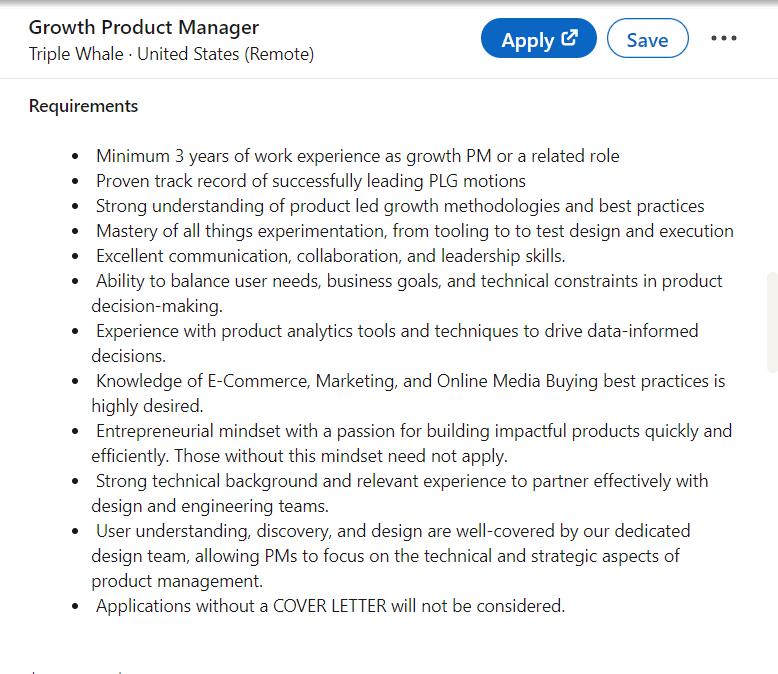
Task: Click the Growth Product Manager job title
Action: pos(144,27)
